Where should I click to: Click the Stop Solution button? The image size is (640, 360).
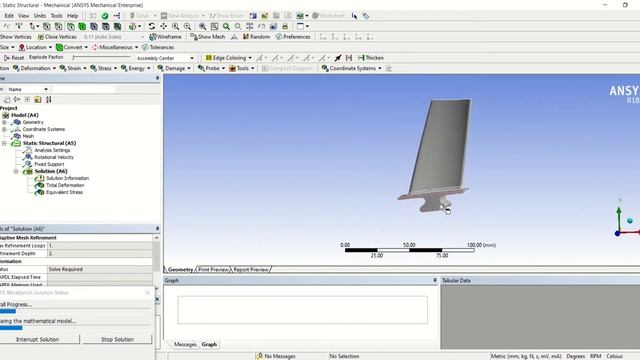pos(117,339)
